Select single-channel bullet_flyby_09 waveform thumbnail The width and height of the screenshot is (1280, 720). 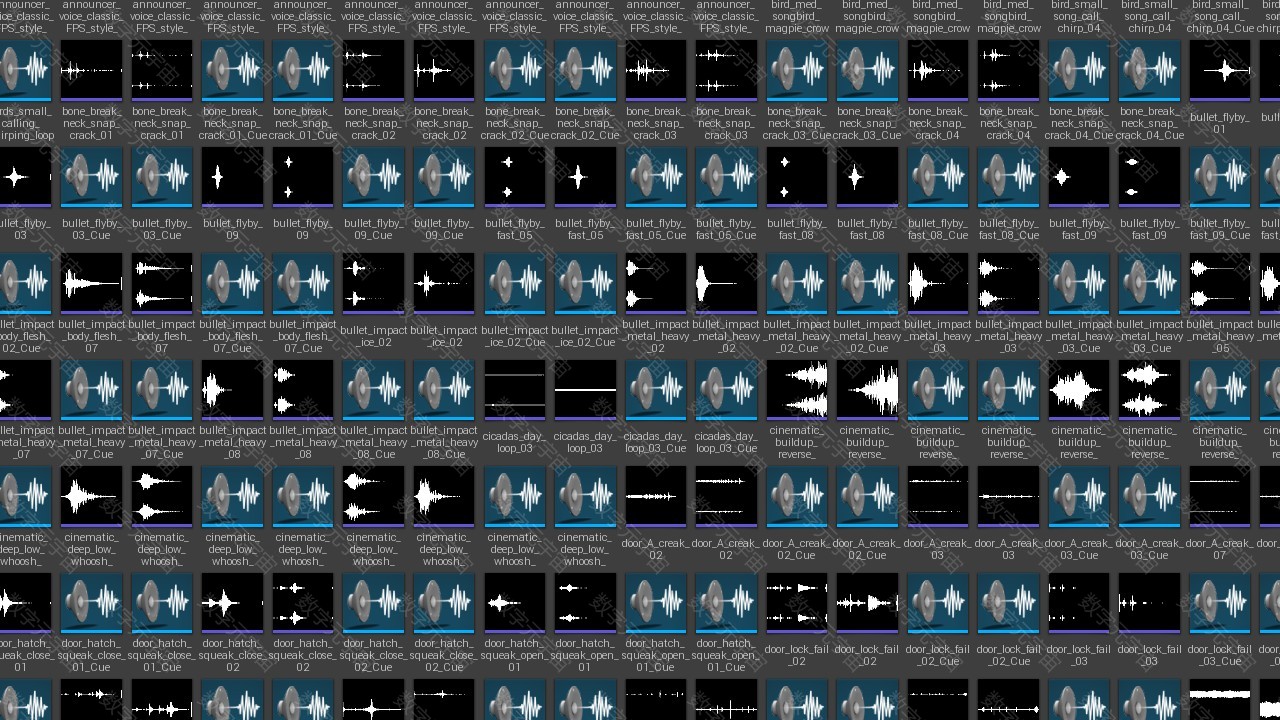pos(232,177)
